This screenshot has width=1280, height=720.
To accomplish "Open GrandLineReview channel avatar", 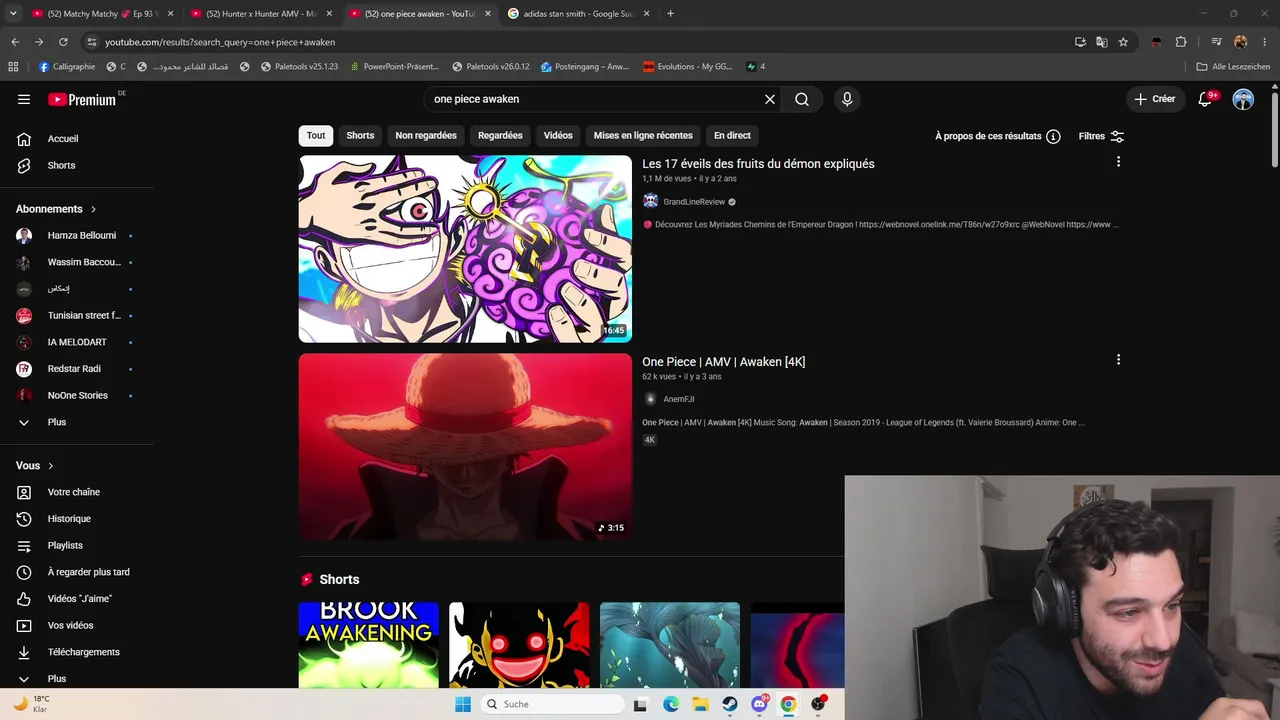I will (650, 201).
